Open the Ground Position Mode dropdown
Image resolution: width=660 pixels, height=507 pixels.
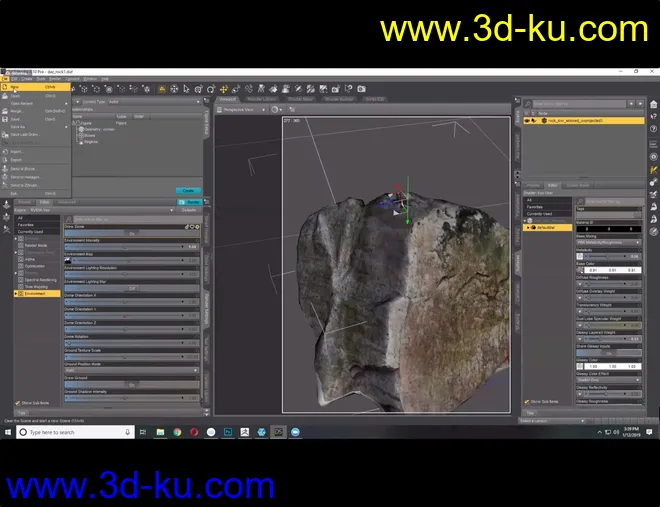[x=132, y=370]
